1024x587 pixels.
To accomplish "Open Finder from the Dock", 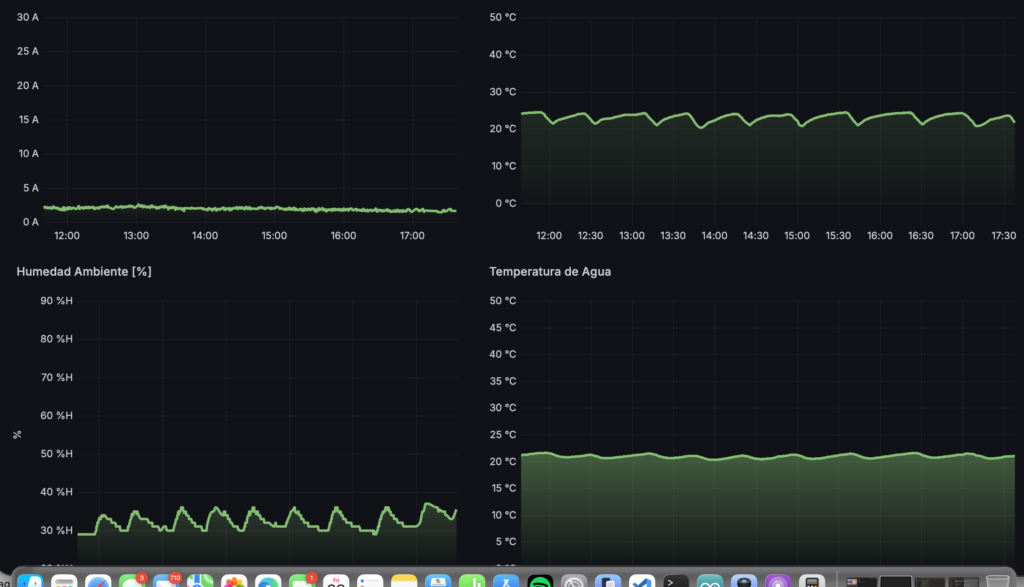I will pos(30,580).
